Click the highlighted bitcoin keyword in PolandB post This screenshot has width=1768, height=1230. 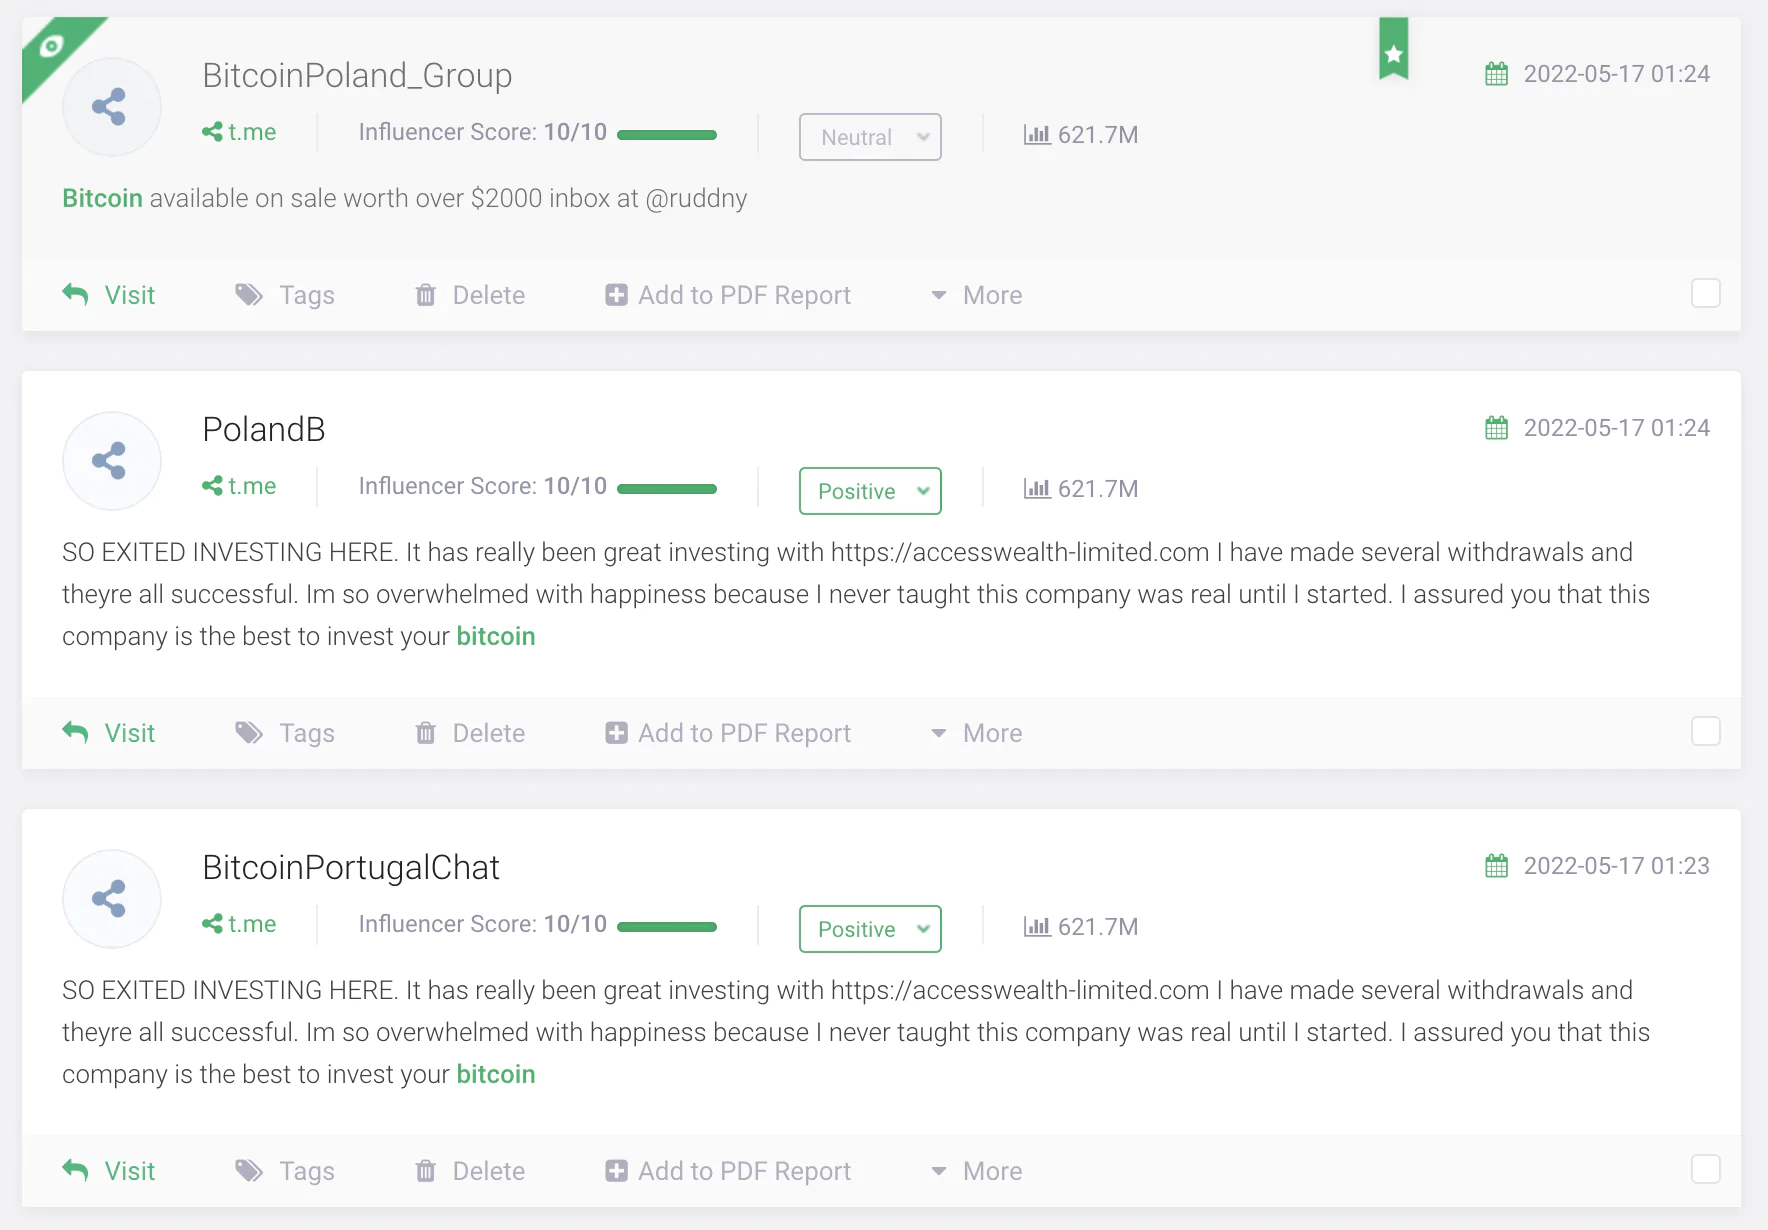pos(496,636)
